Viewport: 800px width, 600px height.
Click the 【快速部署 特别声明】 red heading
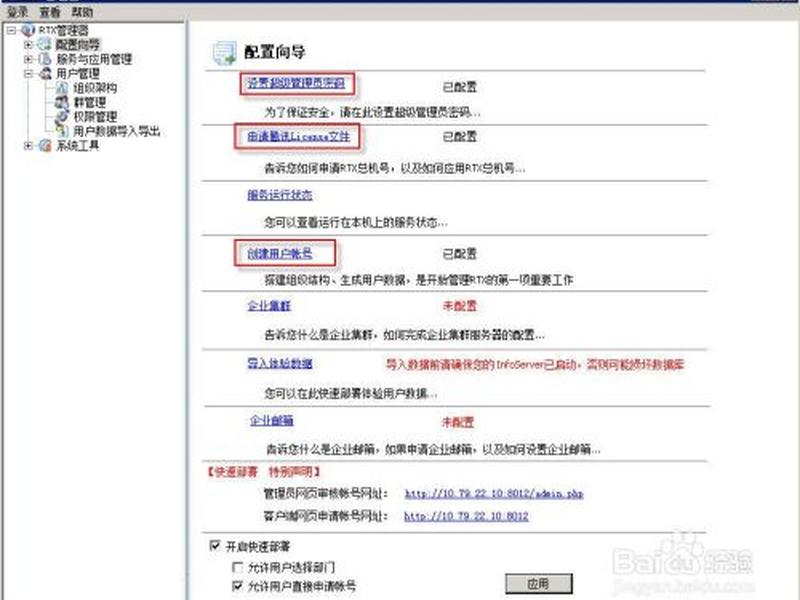263,472
